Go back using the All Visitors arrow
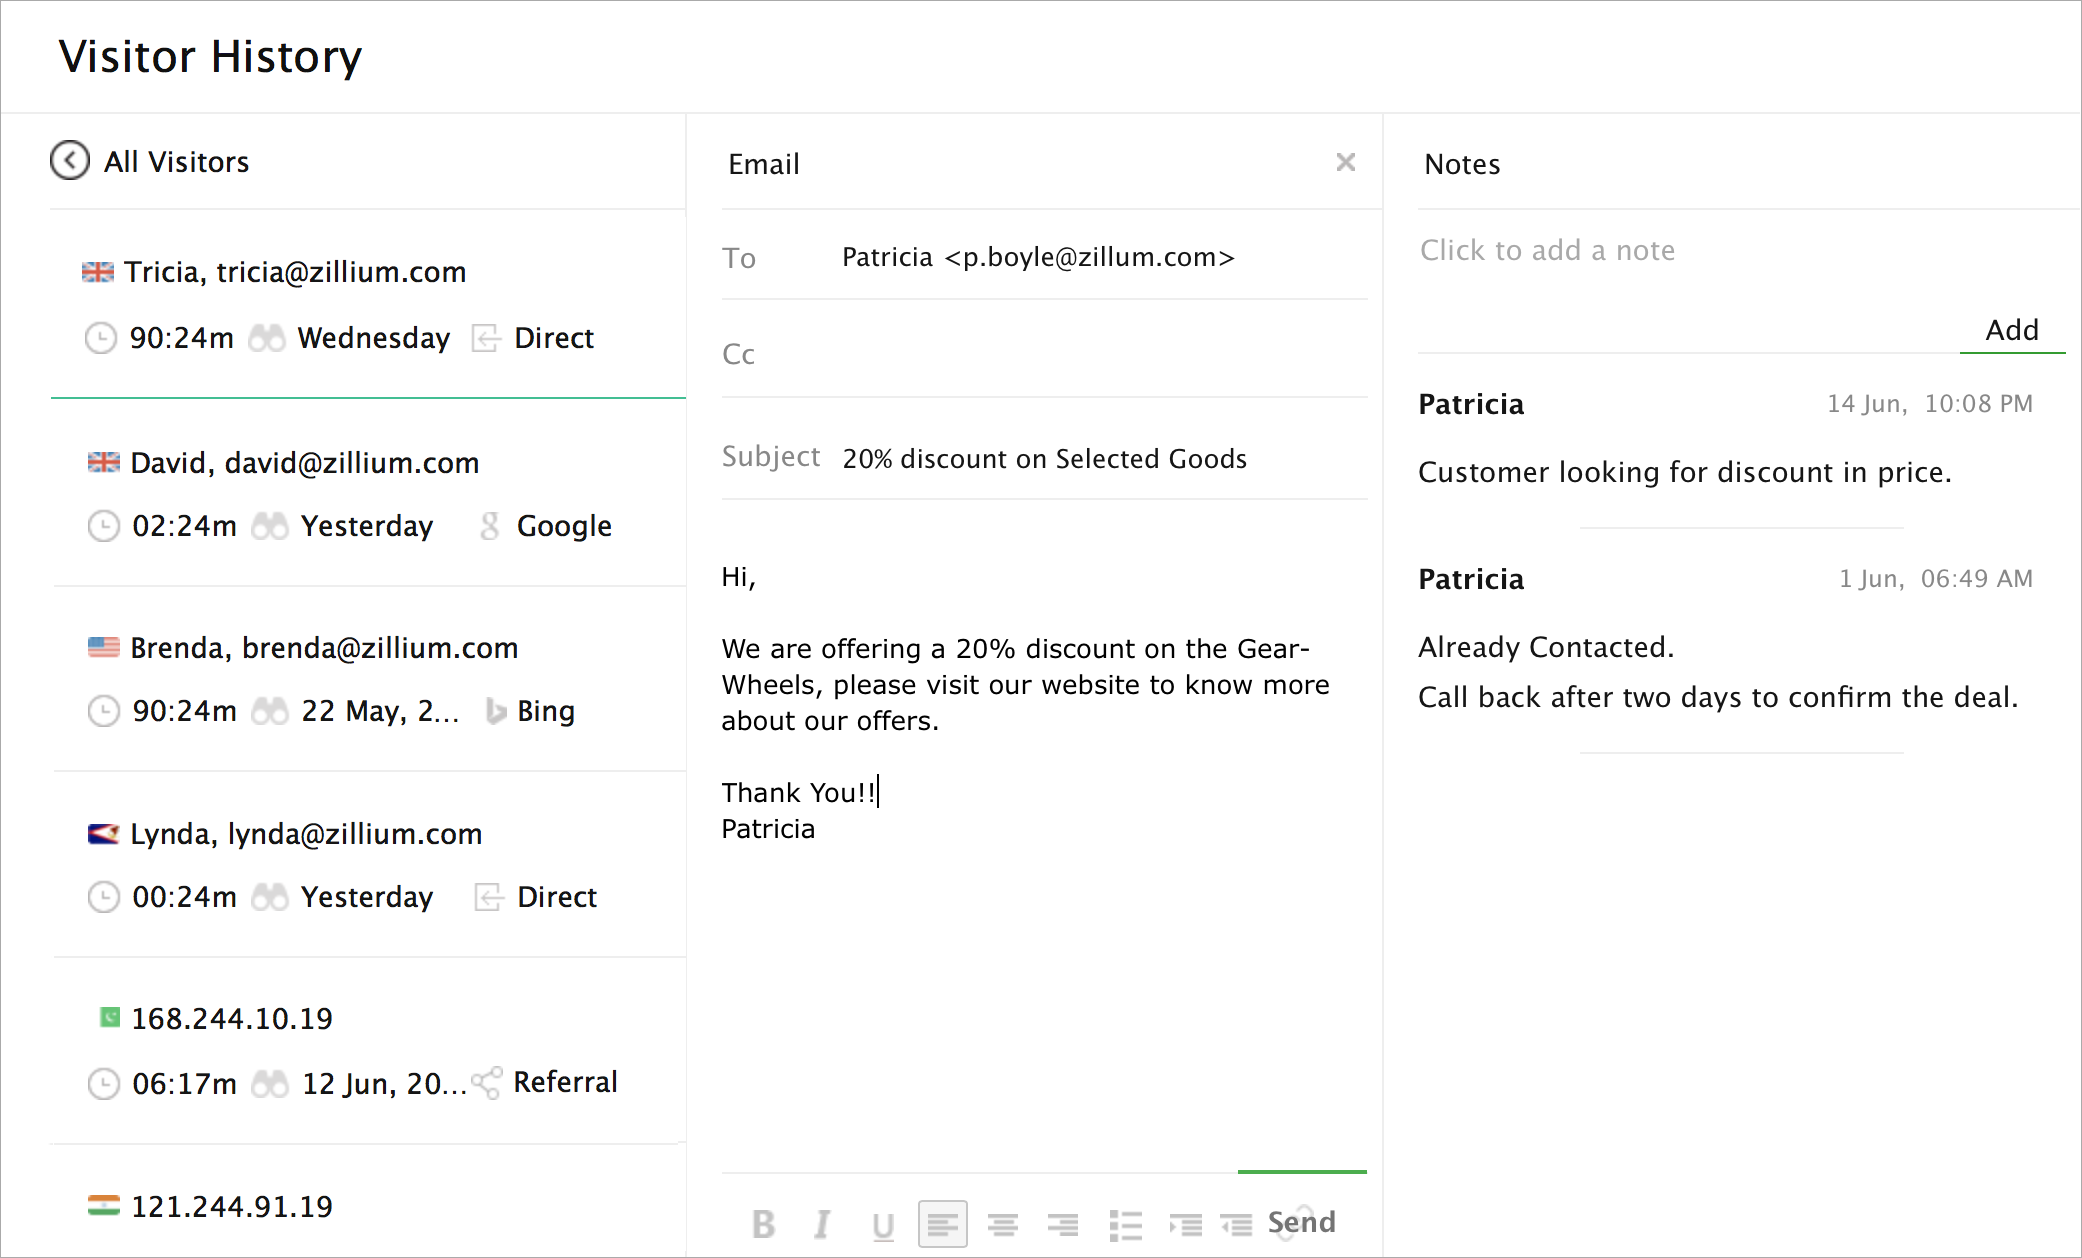Viewport: 2082px width, 1258px height. [x=70, y=161]
